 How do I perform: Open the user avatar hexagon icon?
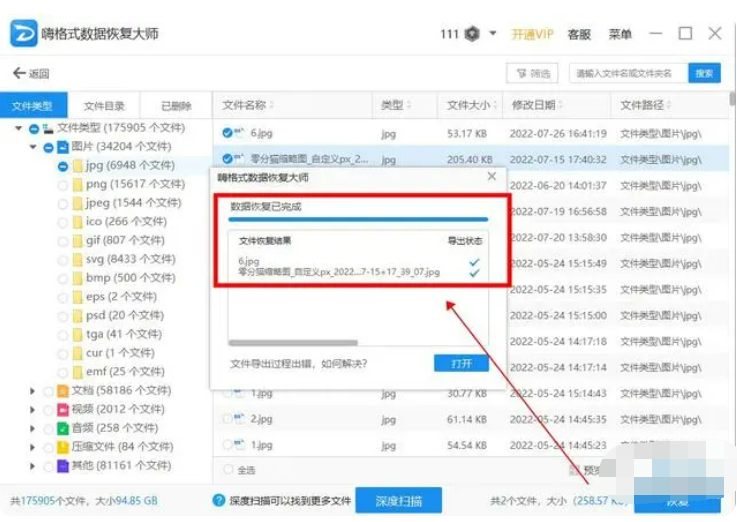coord(472,34)
